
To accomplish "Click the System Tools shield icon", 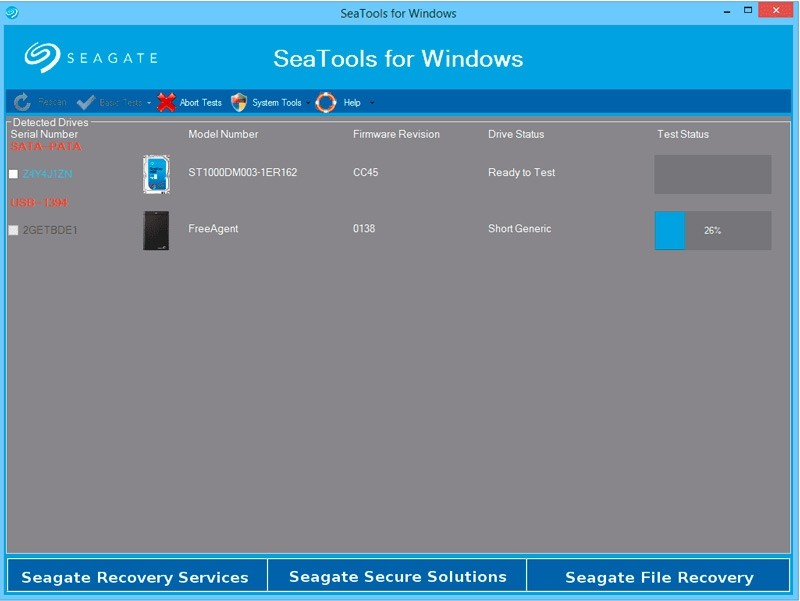I will (x=239, y=102).
